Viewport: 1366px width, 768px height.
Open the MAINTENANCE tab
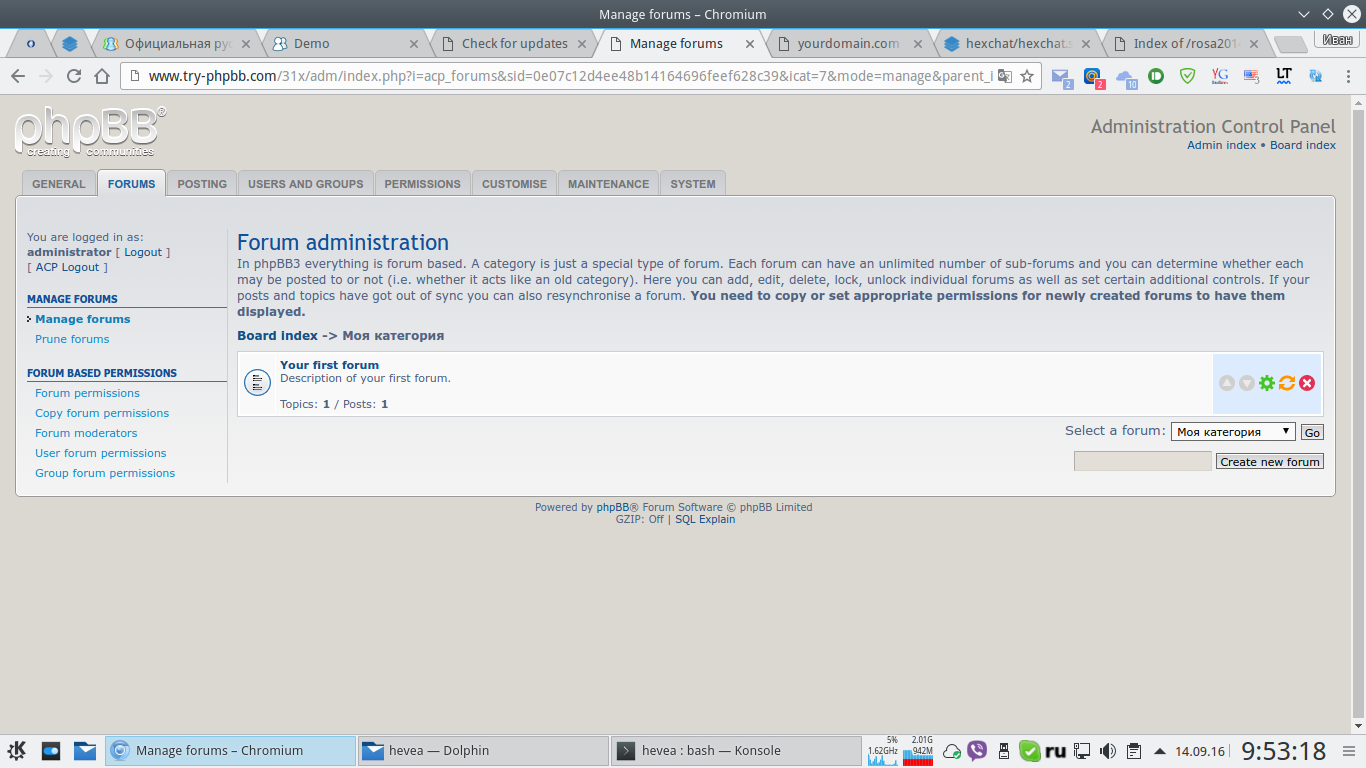coord(609,184)
